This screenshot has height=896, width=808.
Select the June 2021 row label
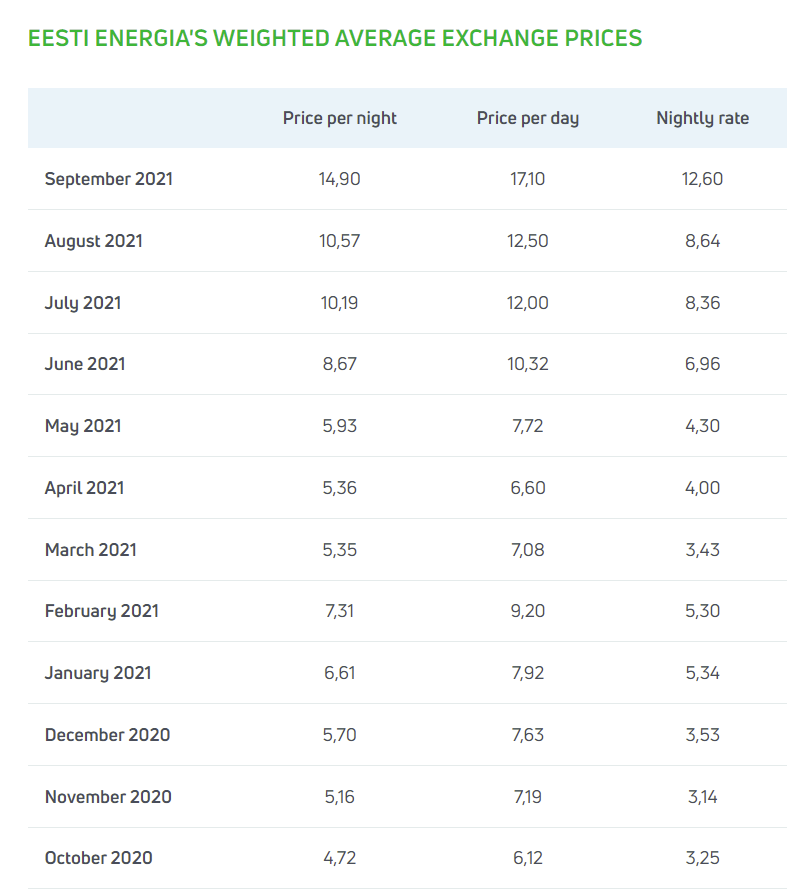coord(85,364)
